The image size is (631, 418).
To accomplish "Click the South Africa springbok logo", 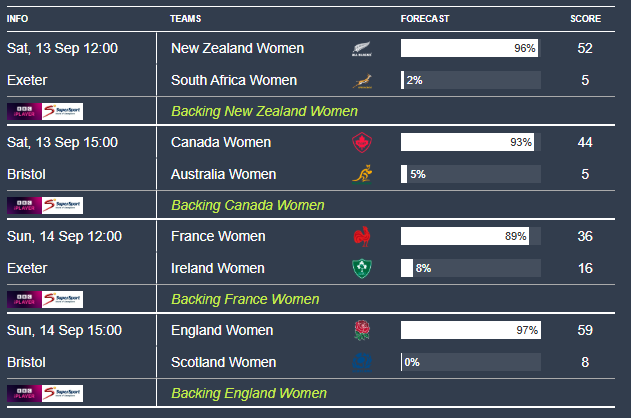I will pyautogui.click(x=362, y=81).
